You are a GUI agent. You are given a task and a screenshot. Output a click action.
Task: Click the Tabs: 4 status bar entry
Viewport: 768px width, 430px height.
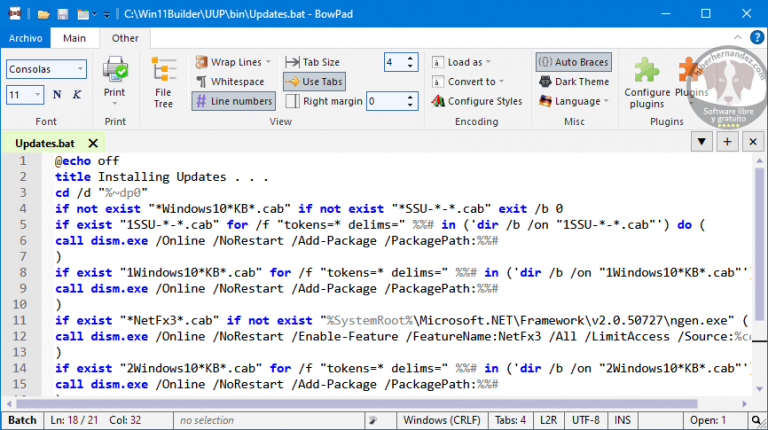pyautogui.click(x=510, y=420)
